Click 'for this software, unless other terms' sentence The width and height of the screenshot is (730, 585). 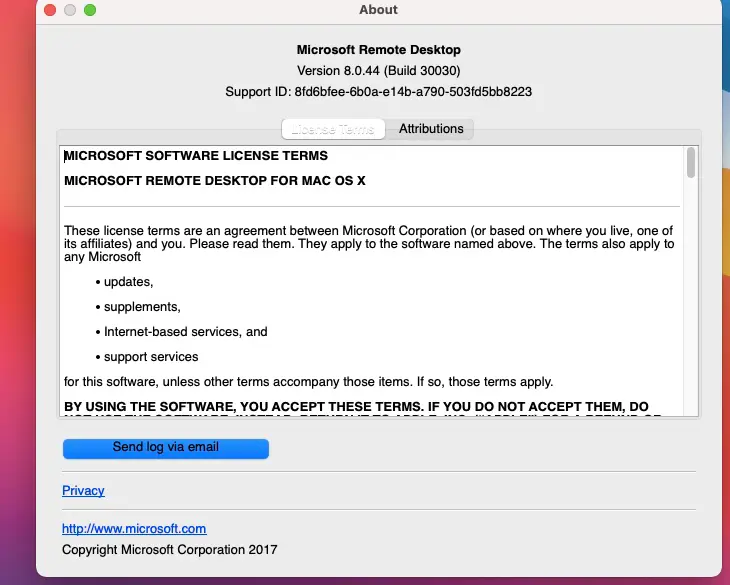[309, 382]
